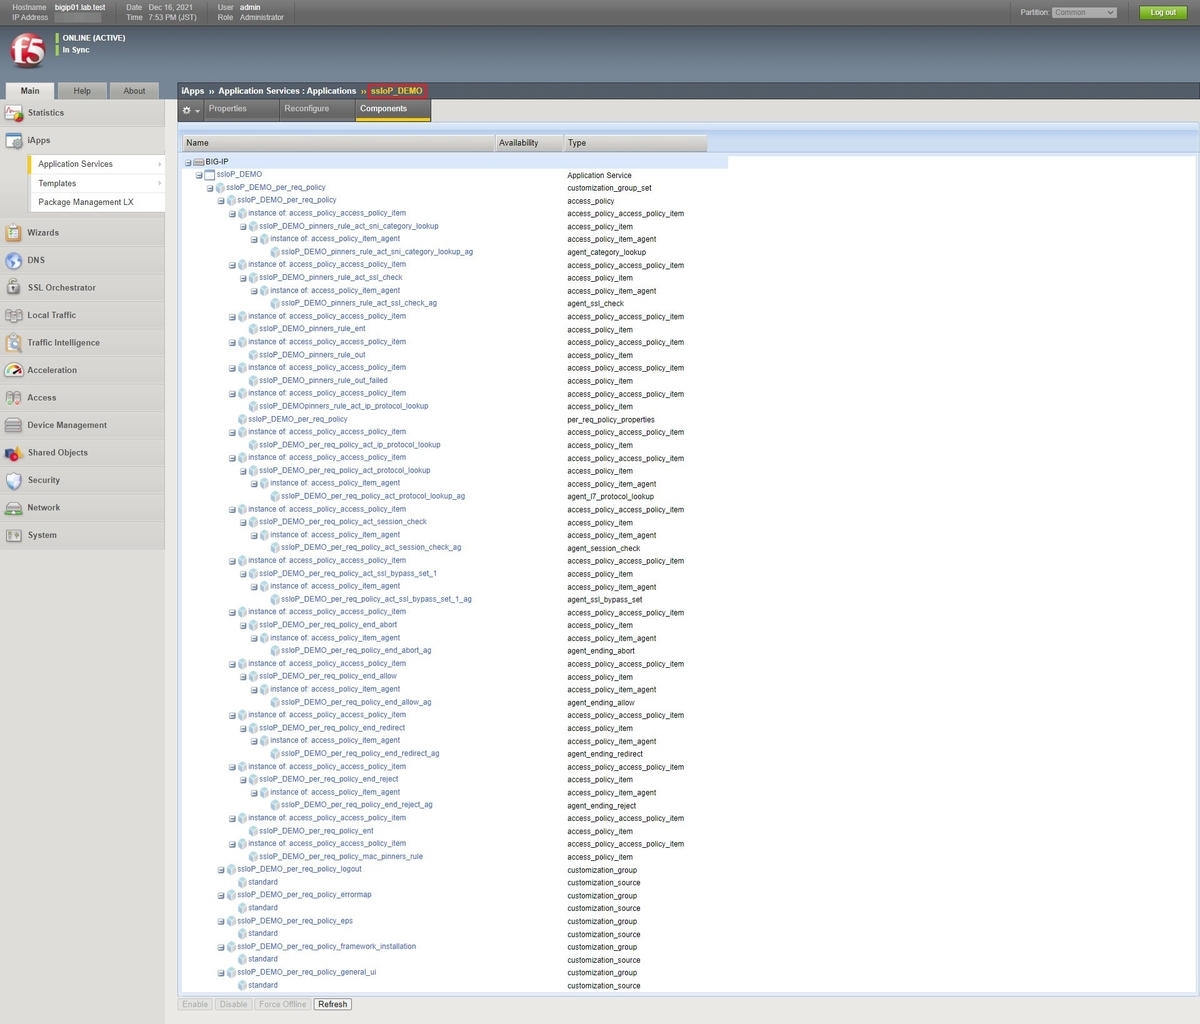
Task: Click the Refresh button
Action: click(332, 1004)
